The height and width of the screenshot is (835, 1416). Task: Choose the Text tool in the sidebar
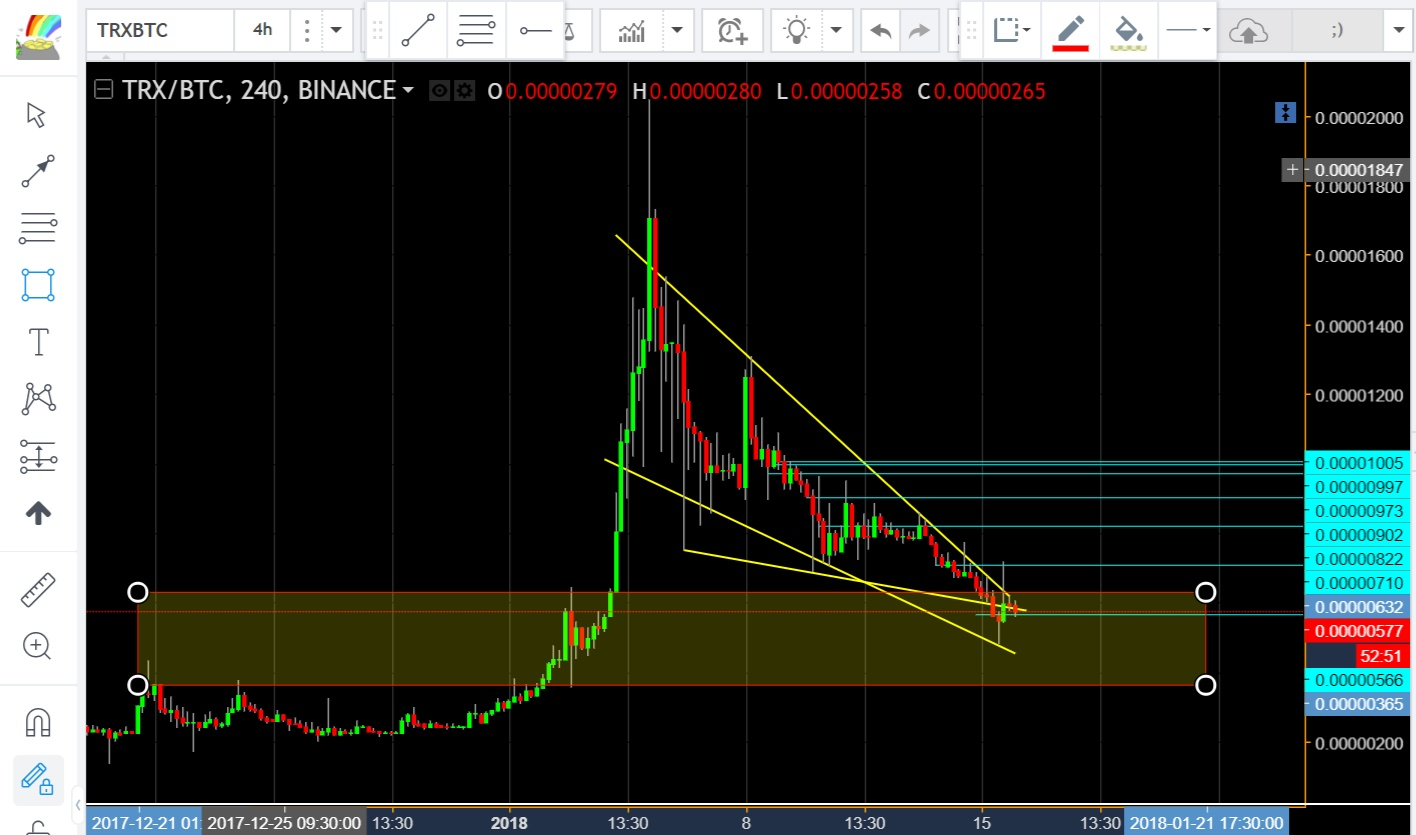[x=38, y=343]
